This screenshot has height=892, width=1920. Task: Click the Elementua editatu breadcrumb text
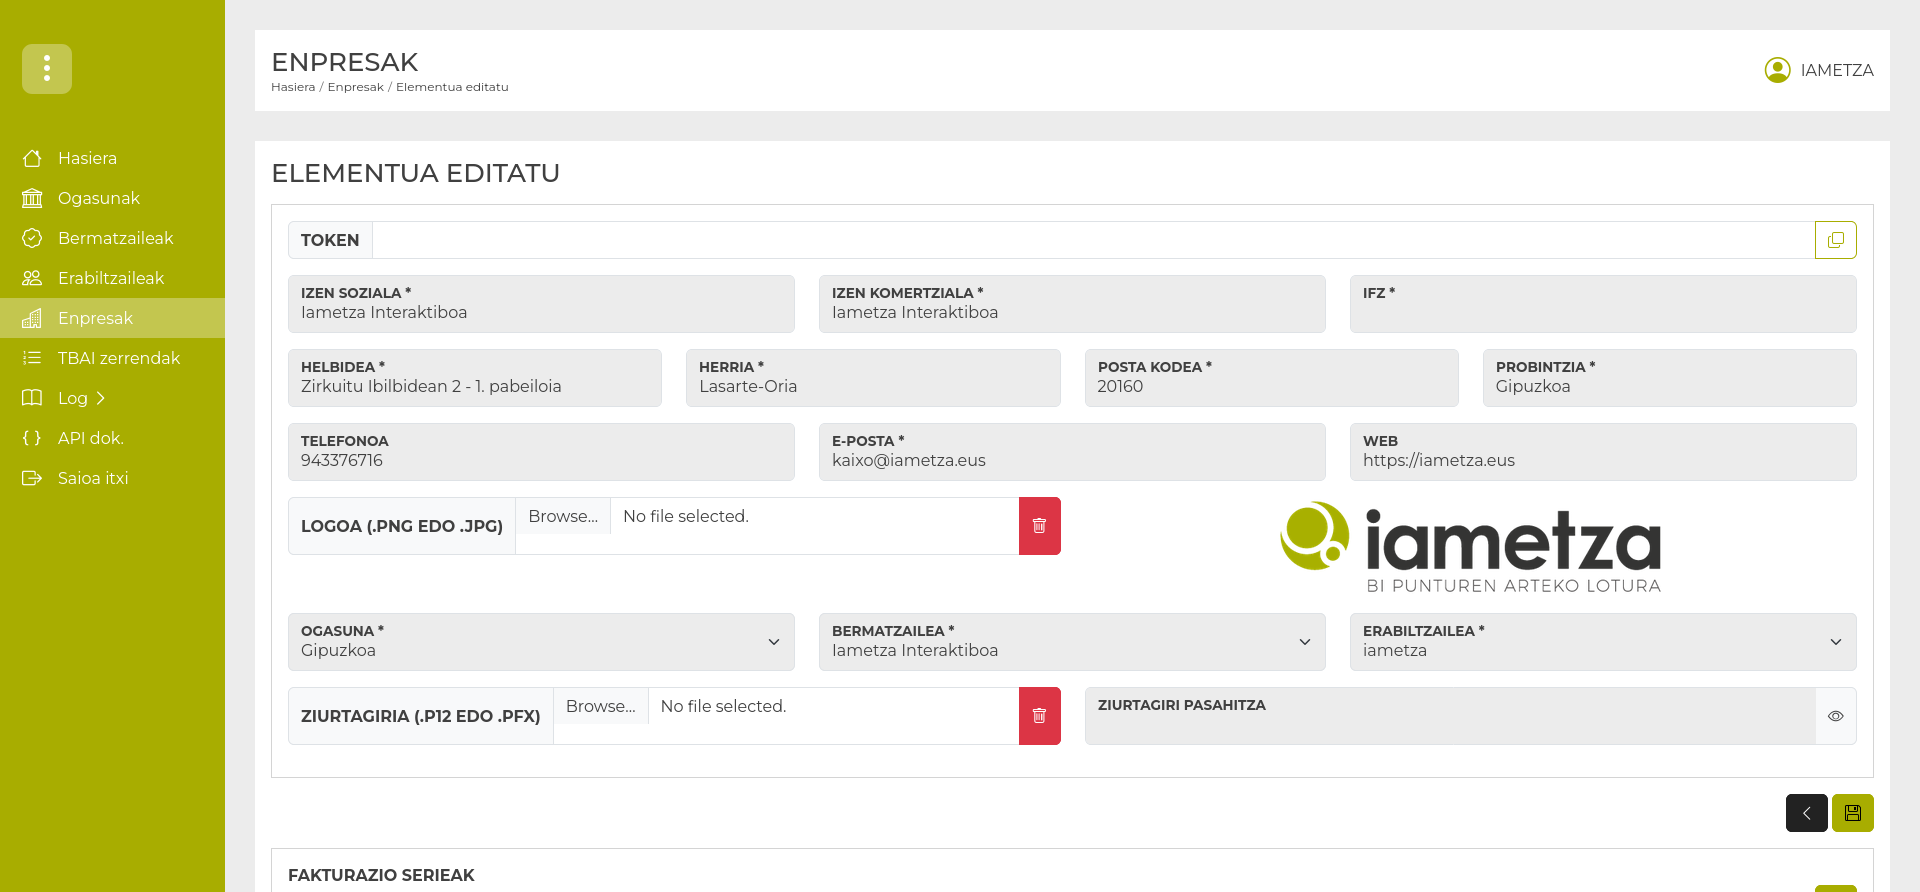coord(452,87)
